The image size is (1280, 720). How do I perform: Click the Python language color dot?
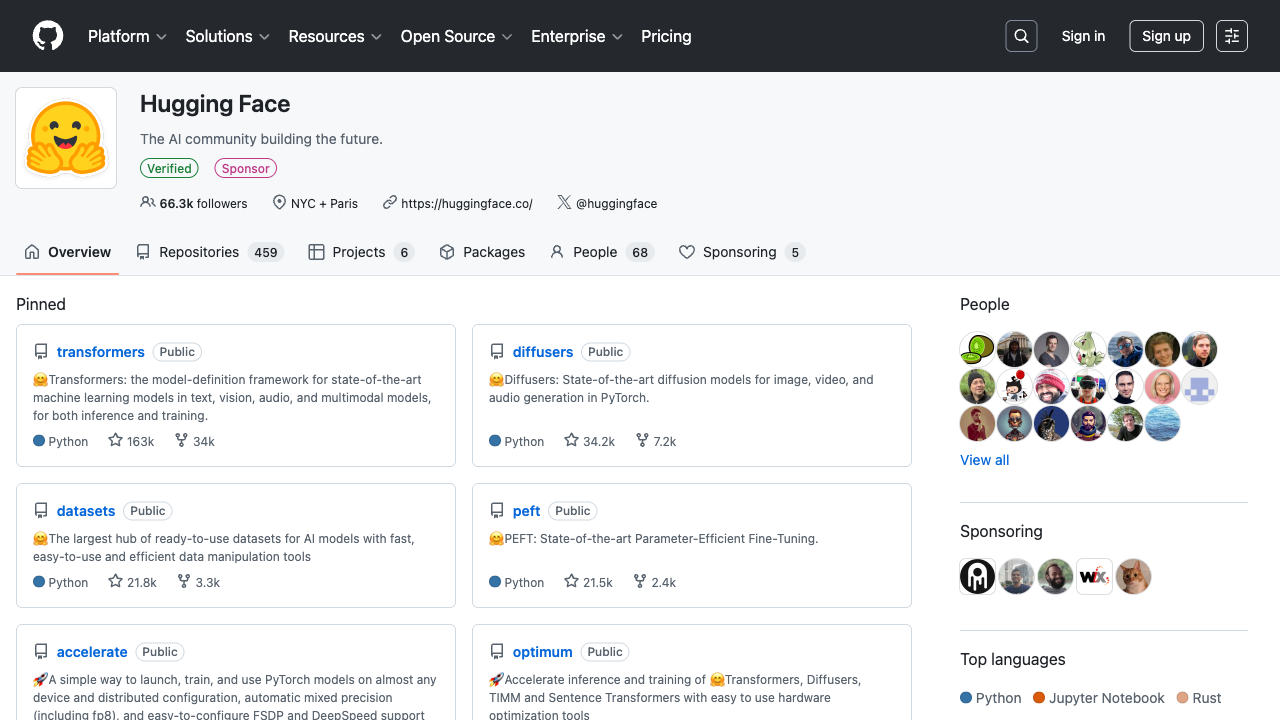tap(966, 698)
